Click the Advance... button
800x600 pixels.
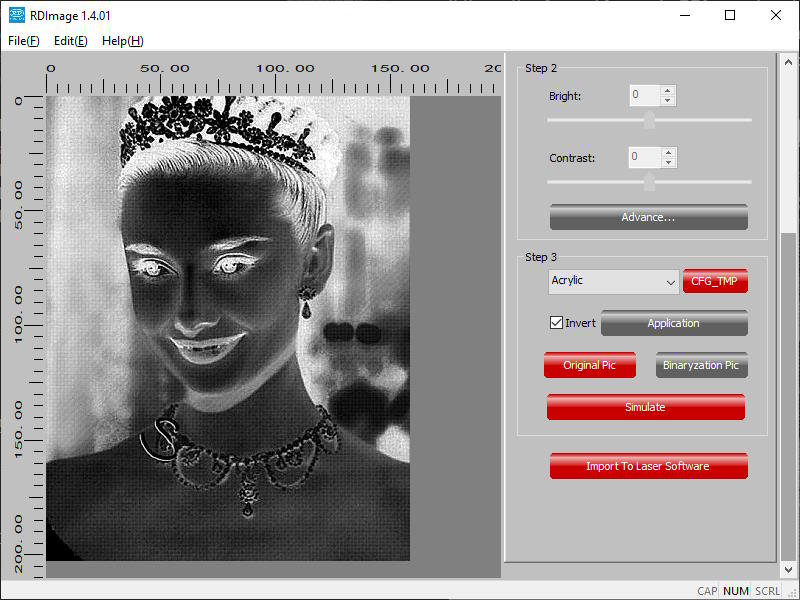click(x=648, y=217)
